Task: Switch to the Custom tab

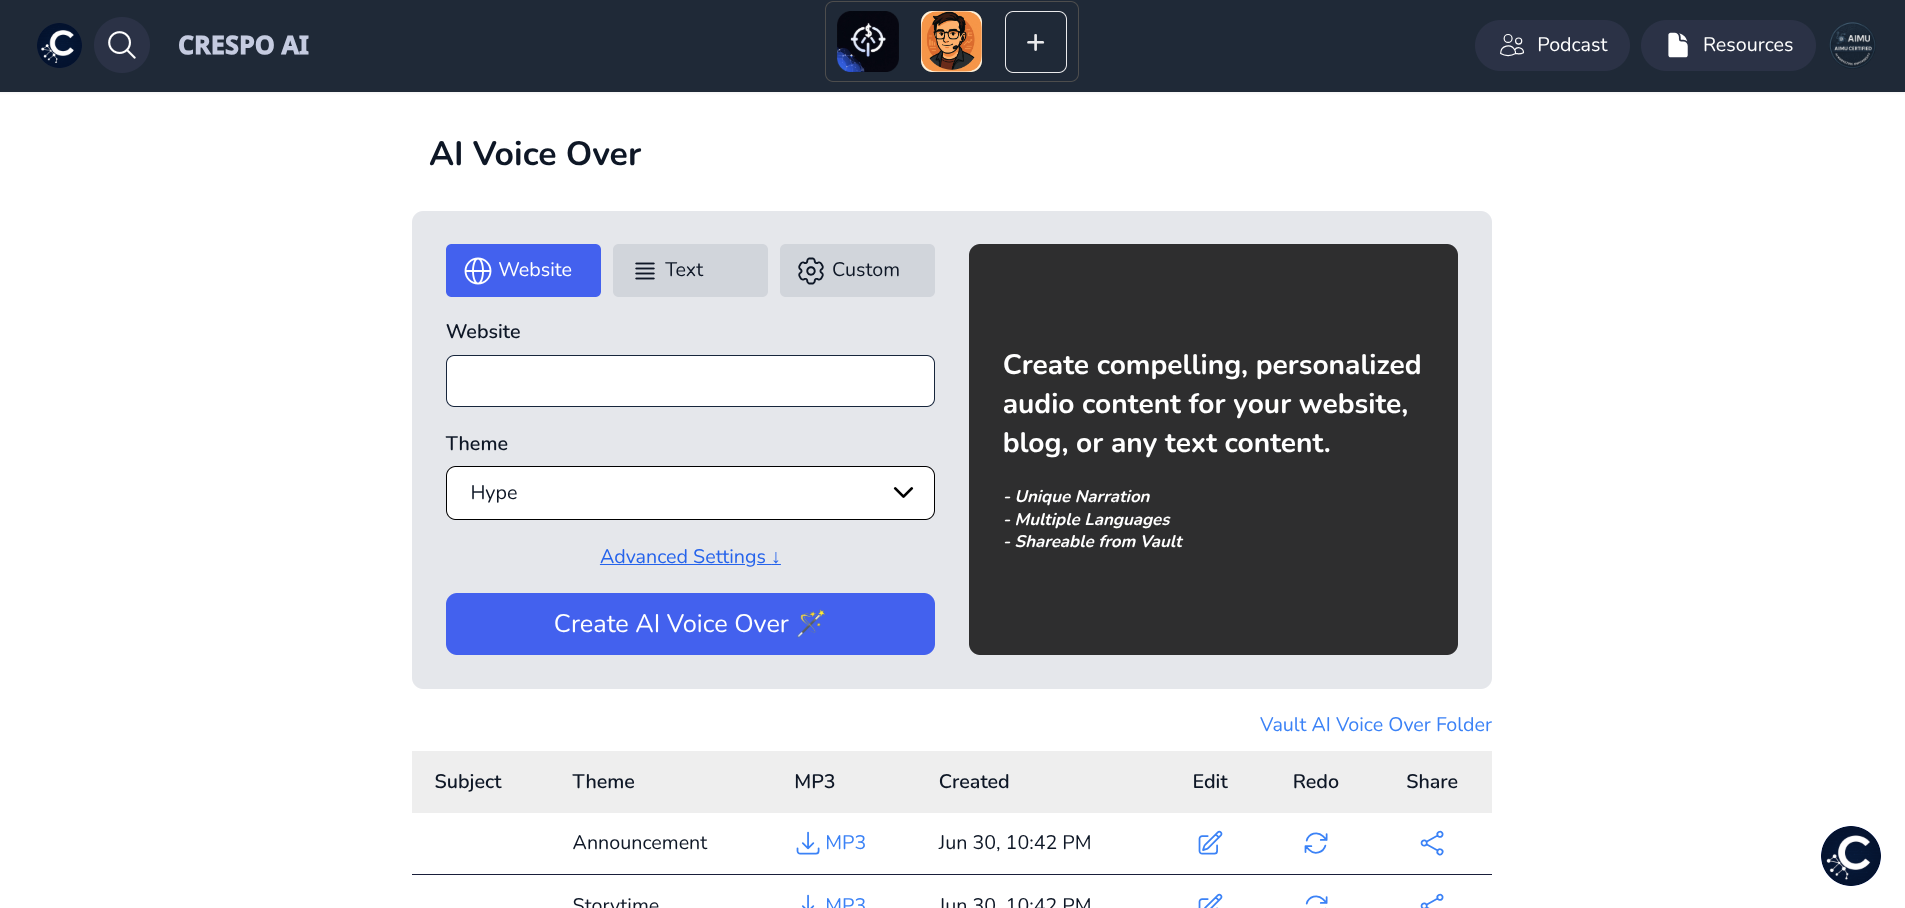Action: [x=857, y=270]
